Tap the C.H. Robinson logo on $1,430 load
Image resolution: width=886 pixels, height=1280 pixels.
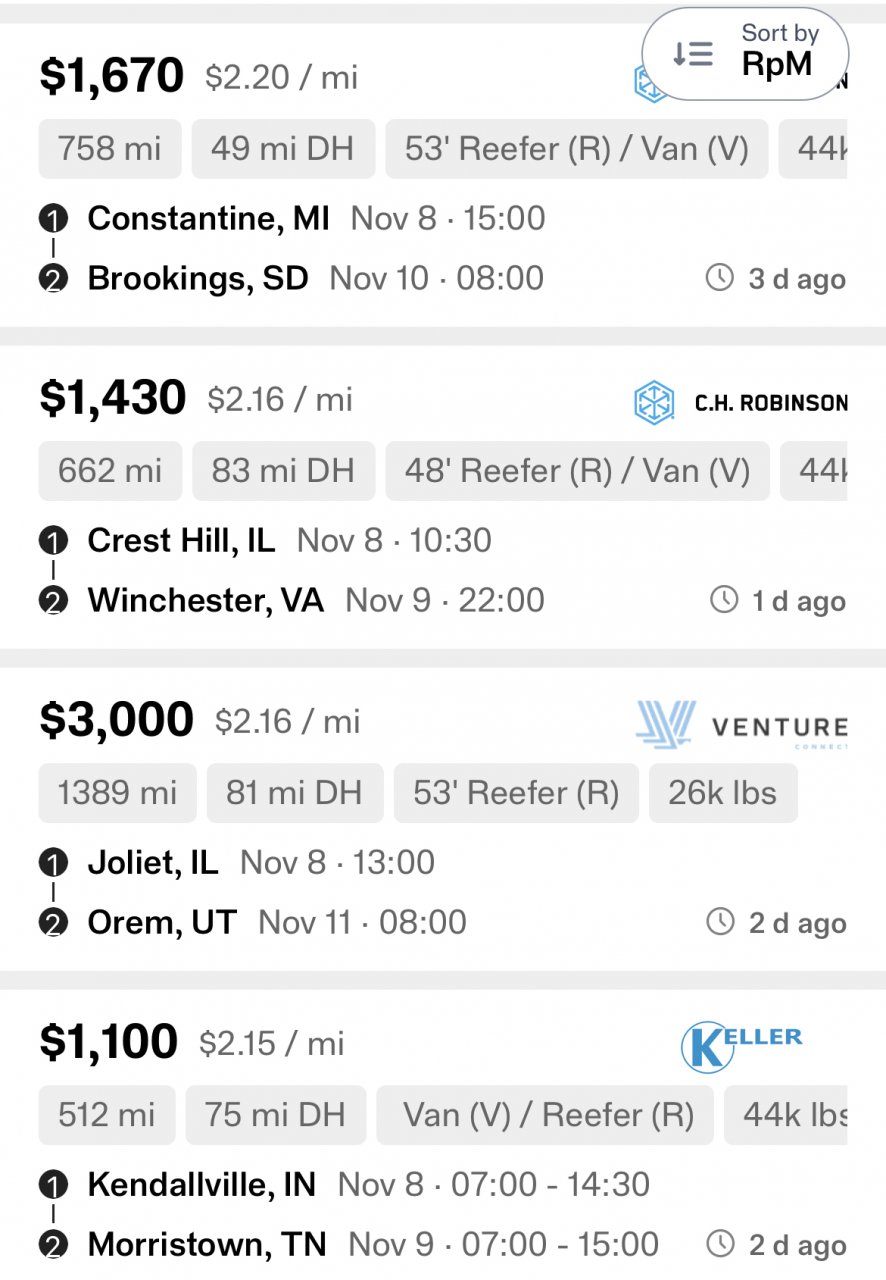[x=741, y=403]
